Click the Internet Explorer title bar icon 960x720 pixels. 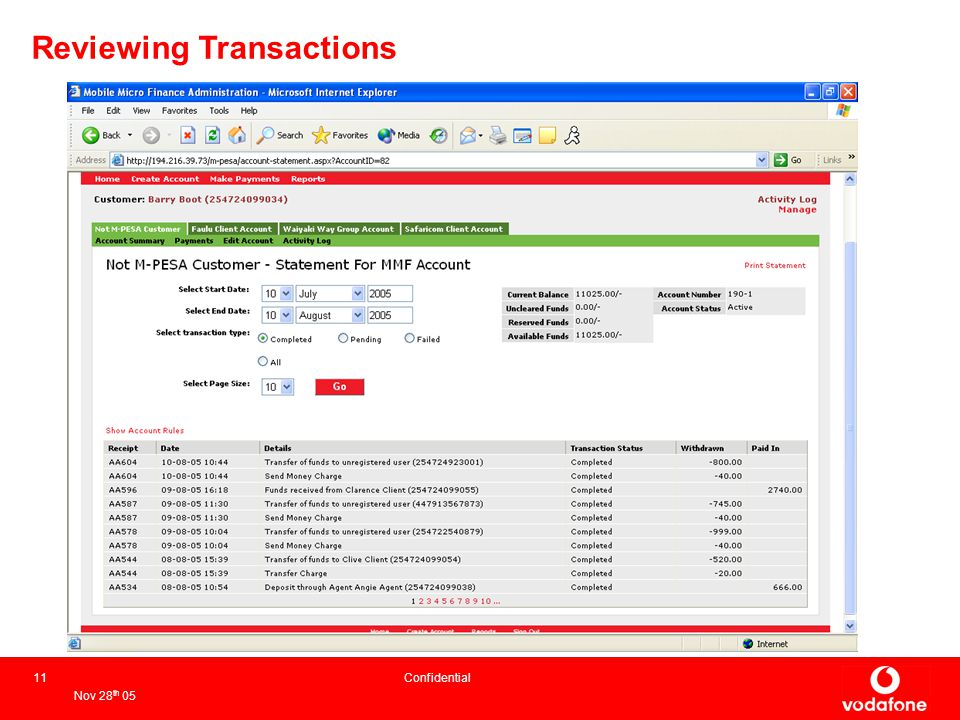(75, 92)
